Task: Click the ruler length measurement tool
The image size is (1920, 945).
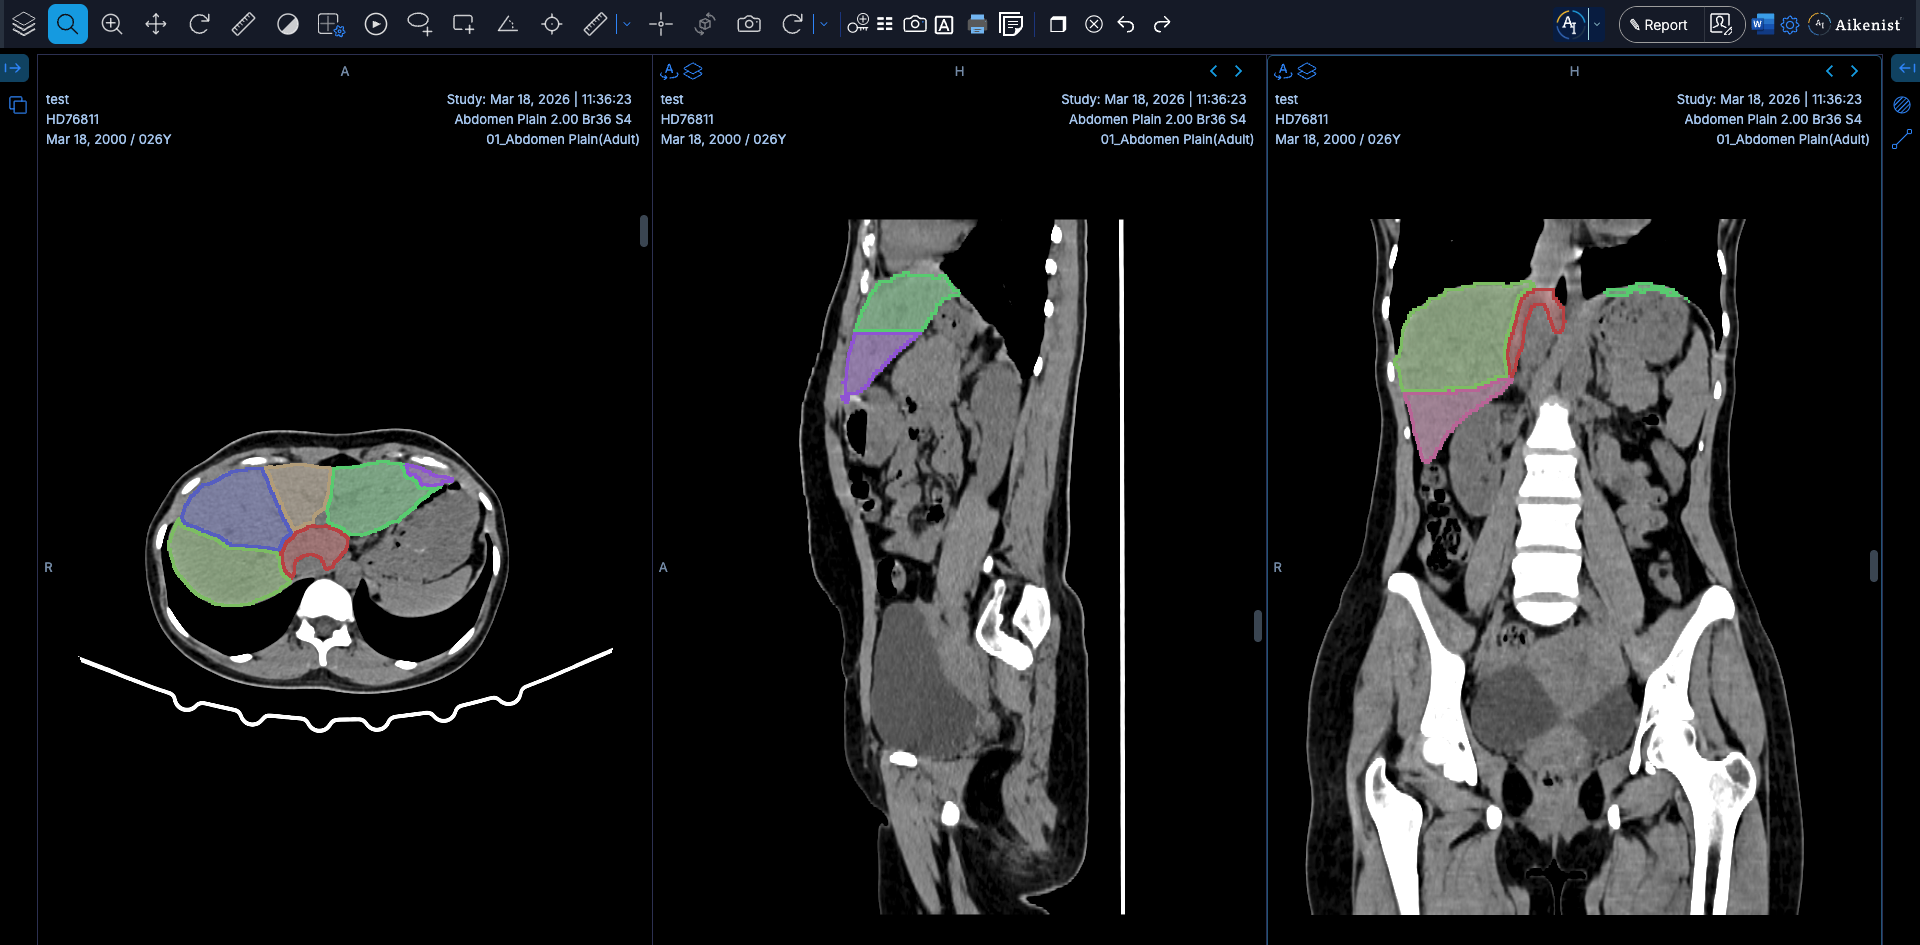Action: click(x=243, y=24)
